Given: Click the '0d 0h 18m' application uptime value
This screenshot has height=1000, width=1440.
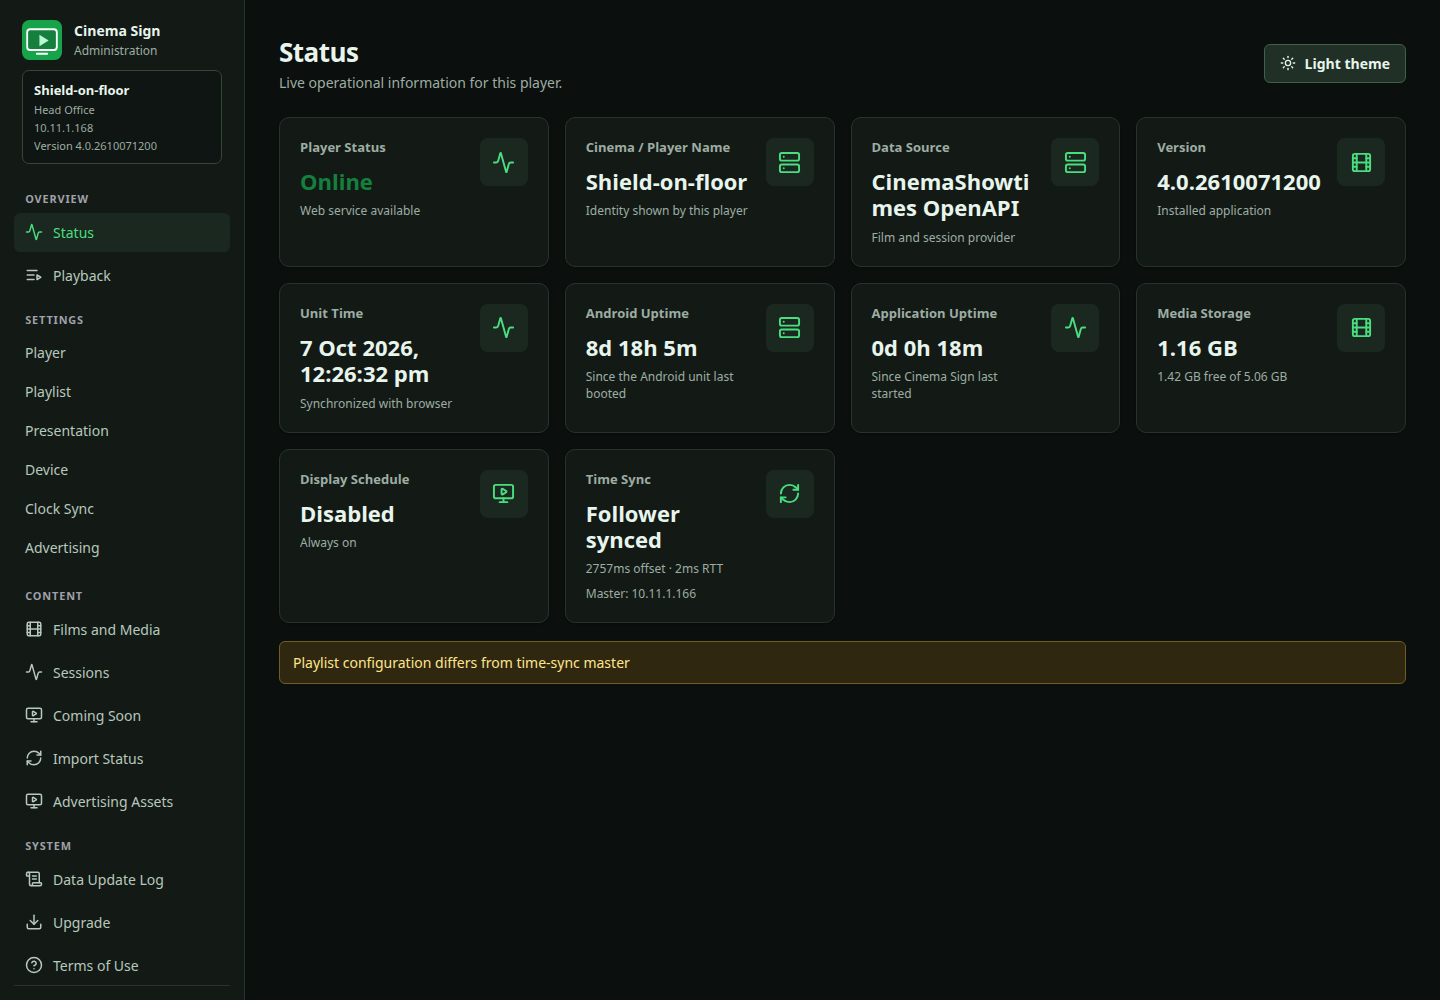Looking at the screenshot, I should point(927,348).
